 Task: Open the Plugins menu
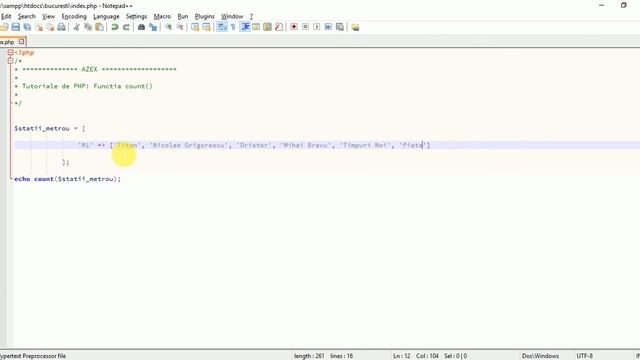click(204, 16)
